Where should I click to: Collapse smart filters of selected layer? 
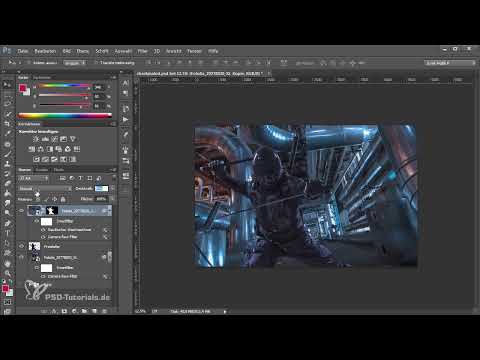click(x=109, y=211)
